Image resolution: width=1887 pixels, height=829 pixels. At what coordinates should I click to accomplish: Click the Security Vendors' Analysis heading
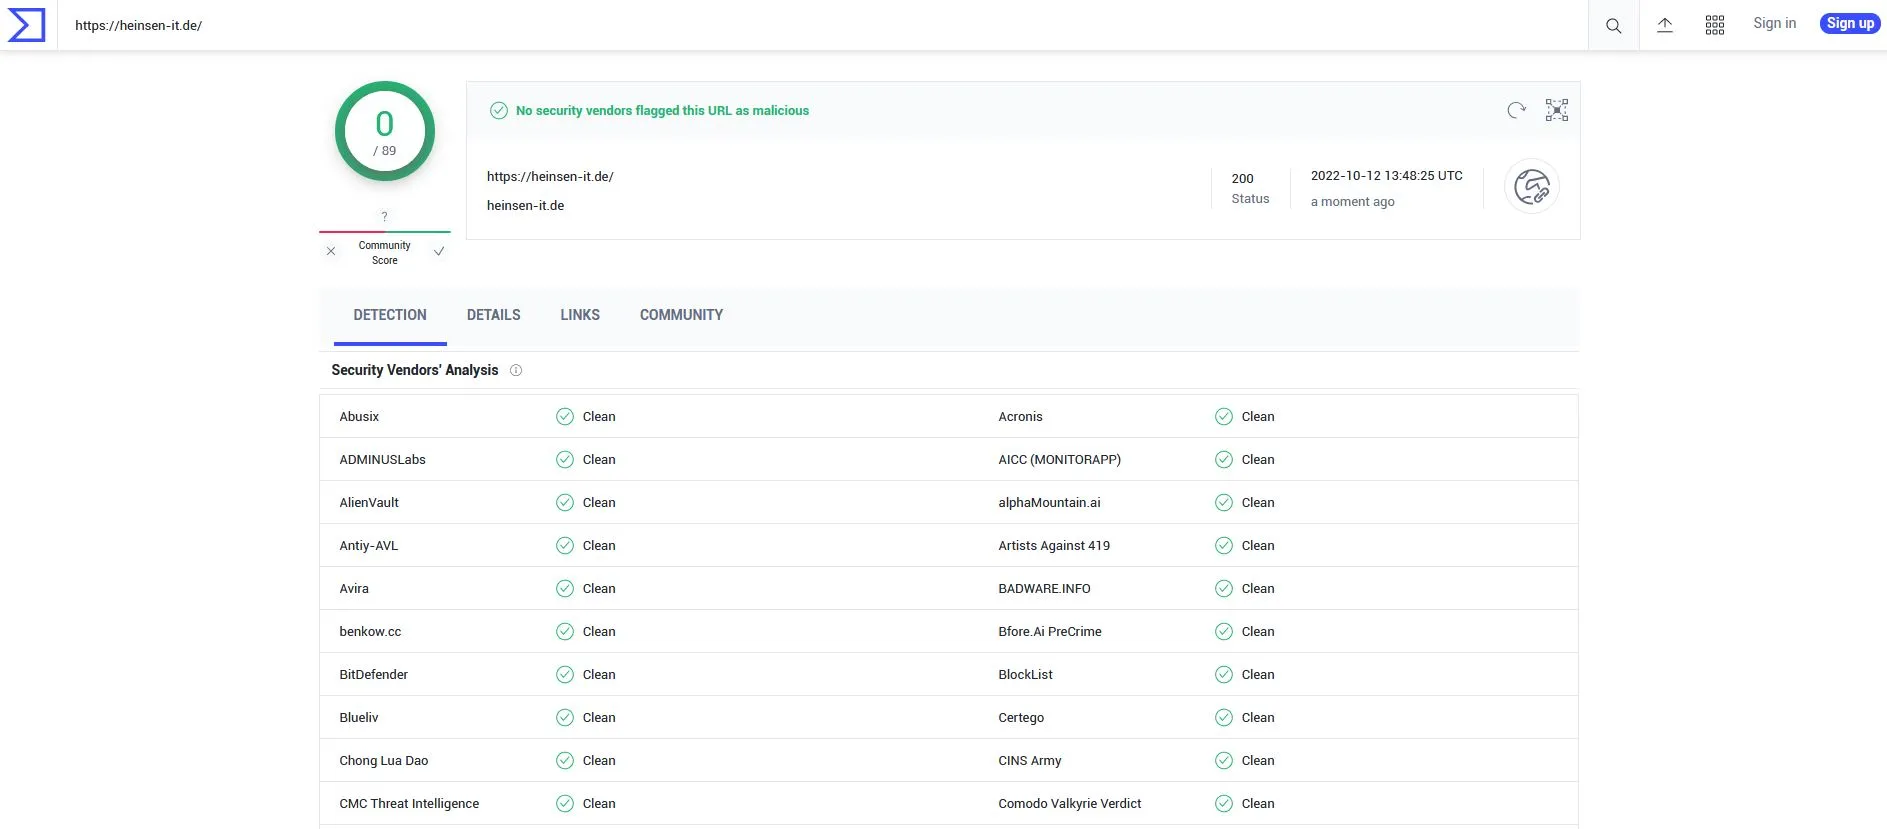click(415, 370)
